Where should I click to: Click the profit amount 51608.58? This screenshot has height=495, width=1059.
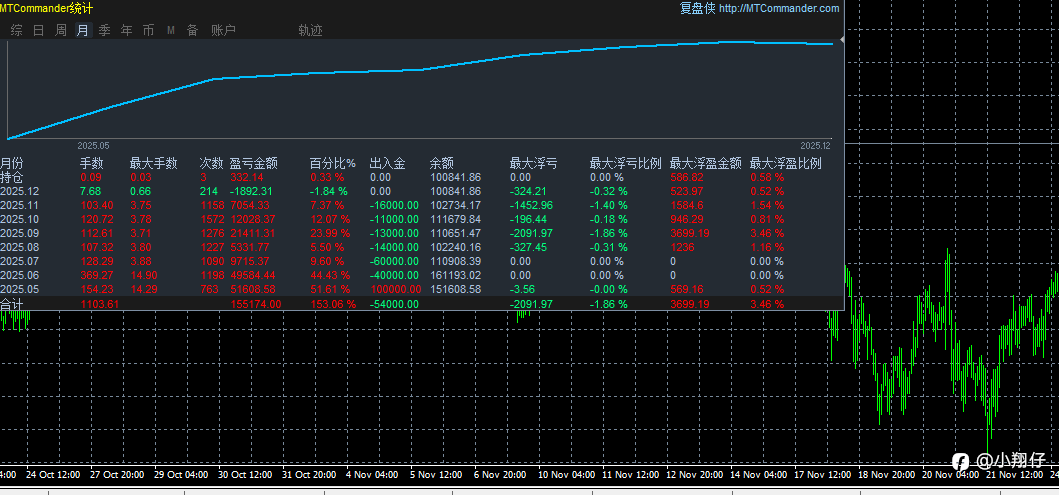[253, 289]
